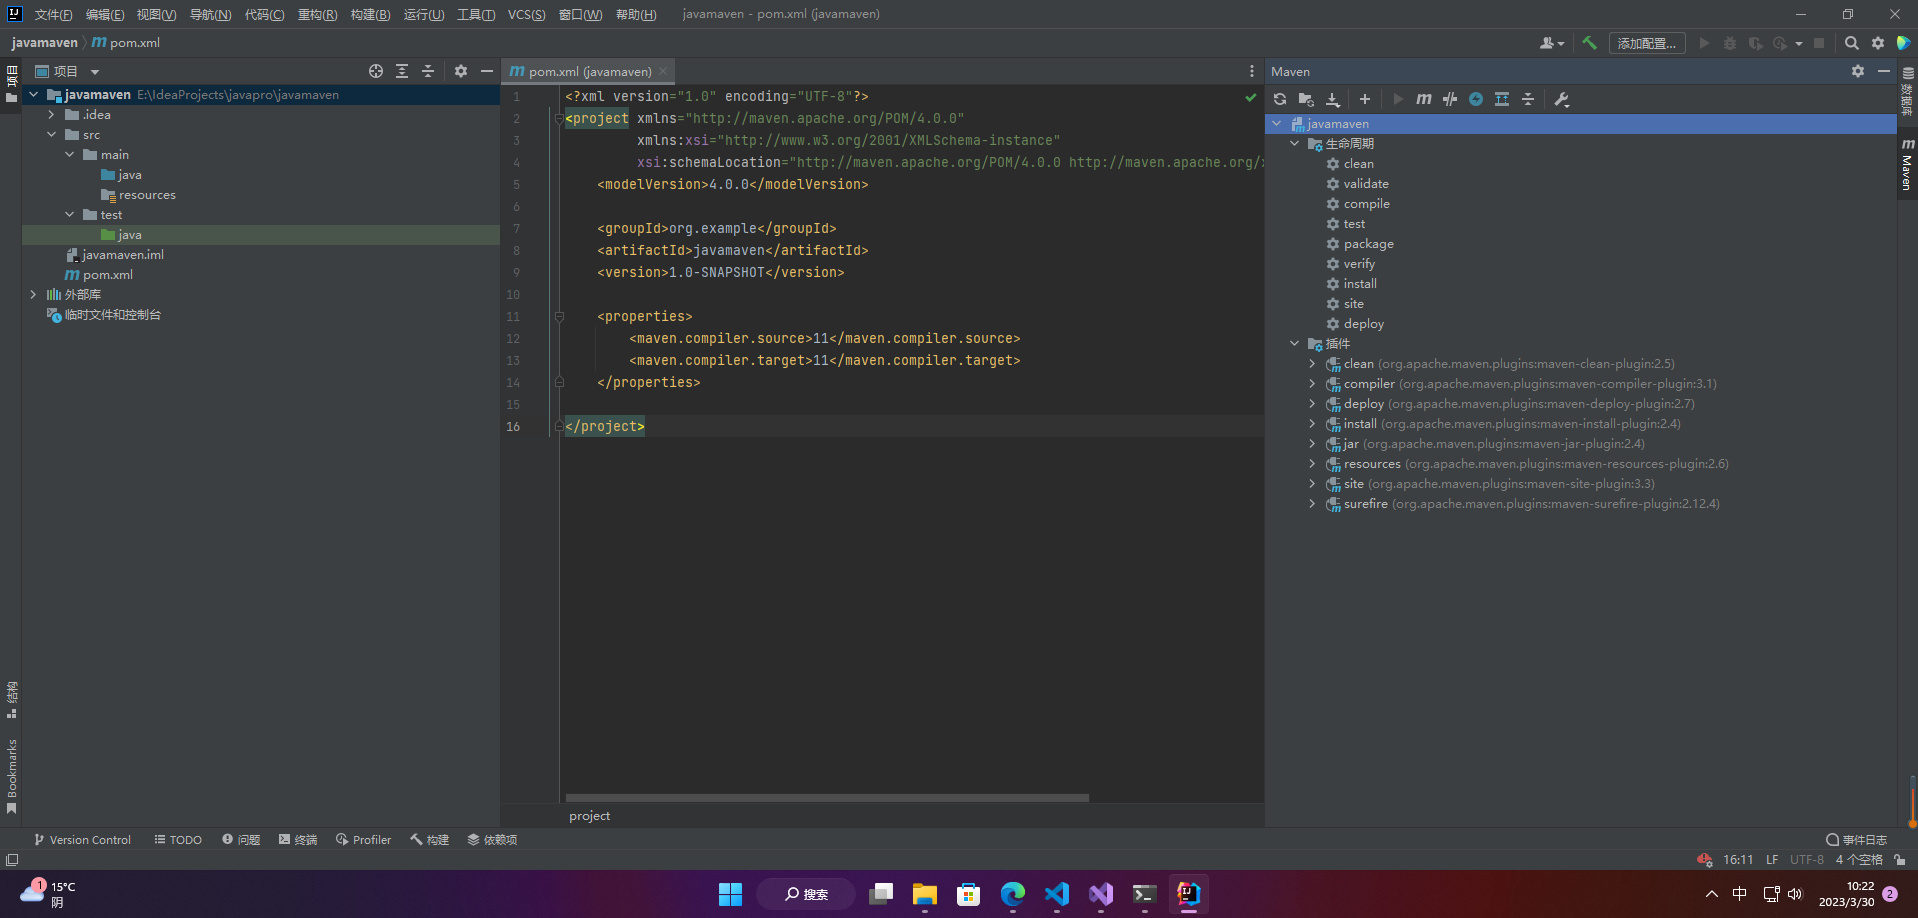
Task: Open the 构建(B) menu
Action: pyautogui.click(x=370, y=14)
